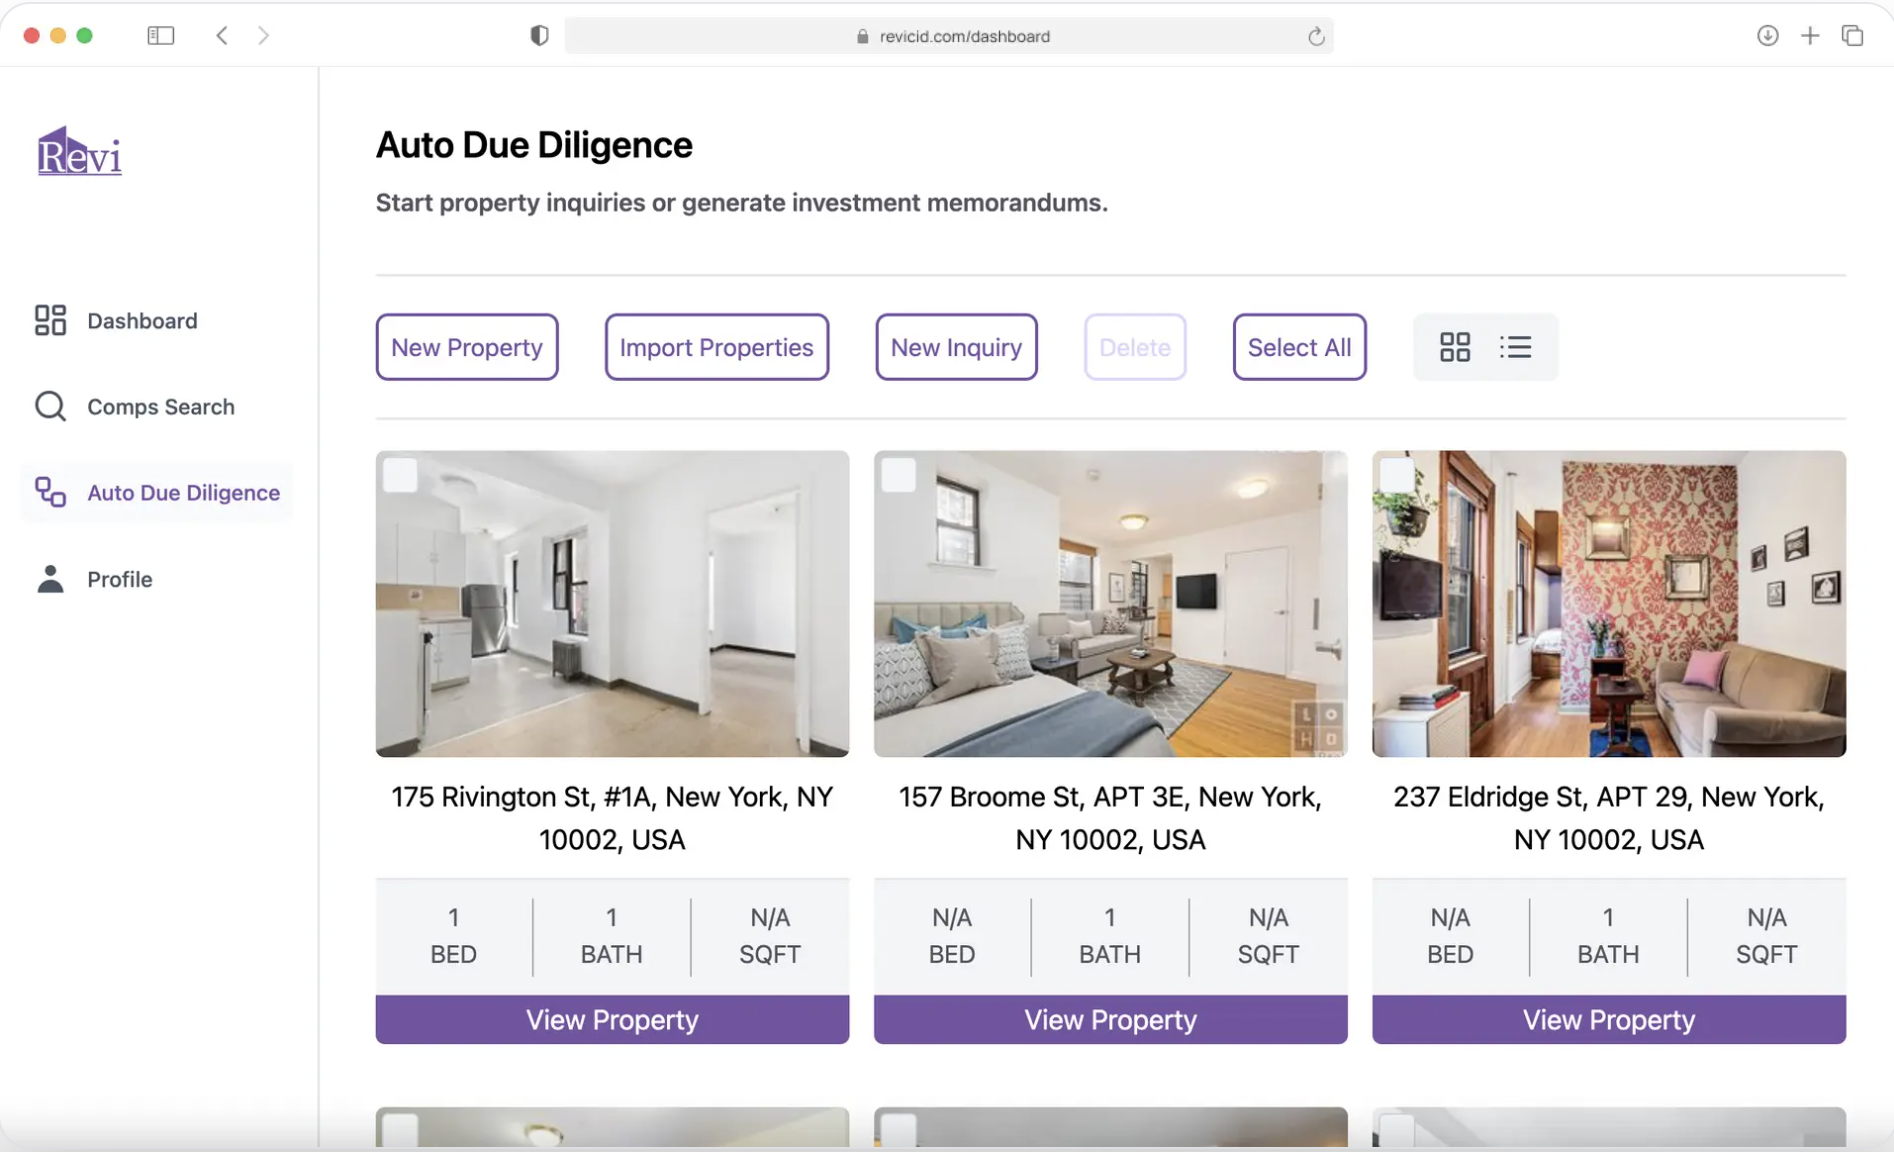The height and width of the screenshot is (1152, 1894).
Task: Click the Revi logo
Action: click(x=79, y=153)
